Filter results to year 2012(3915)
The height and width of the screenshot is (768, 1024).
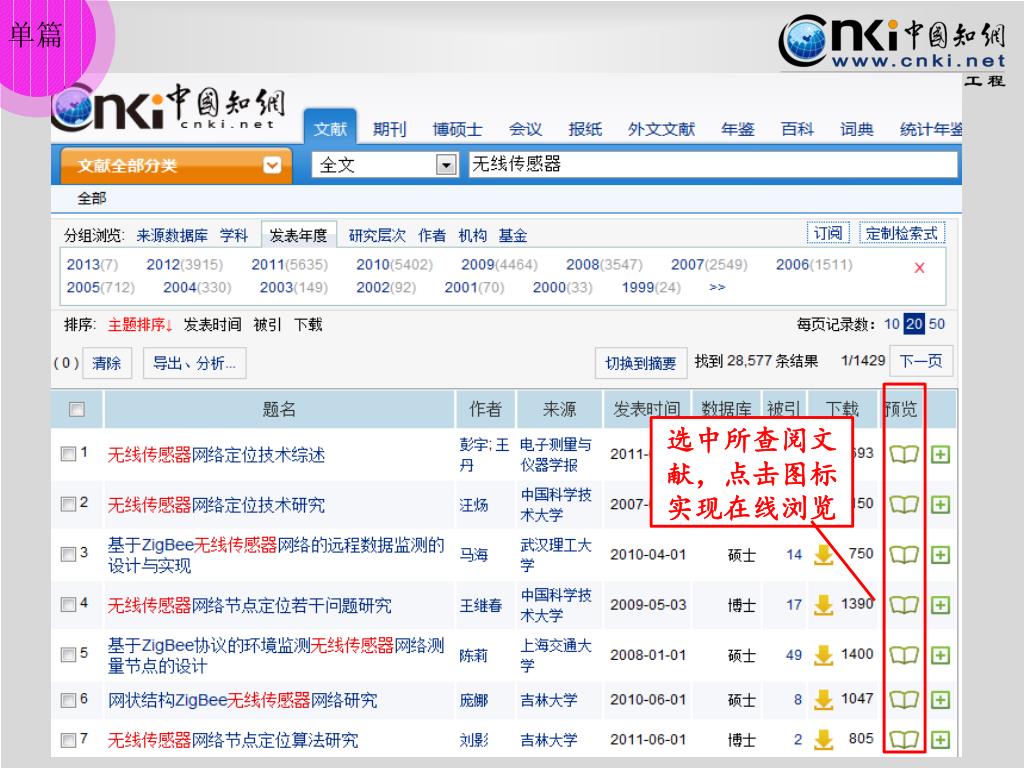coord(185,264)
